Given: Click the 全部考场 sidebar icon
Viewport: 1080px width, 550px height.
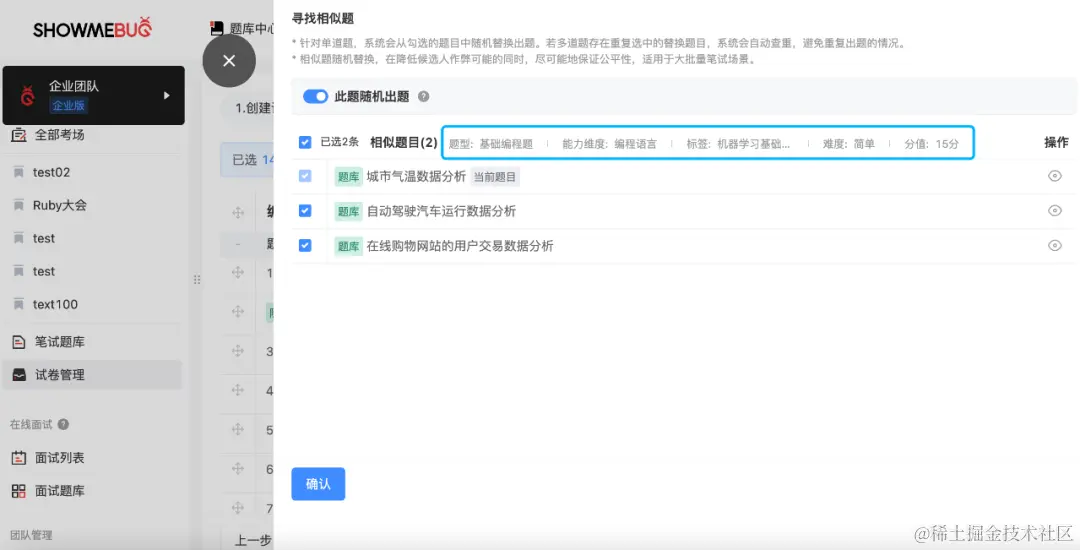Looking at the screenshot, I should tap(19, 135).
